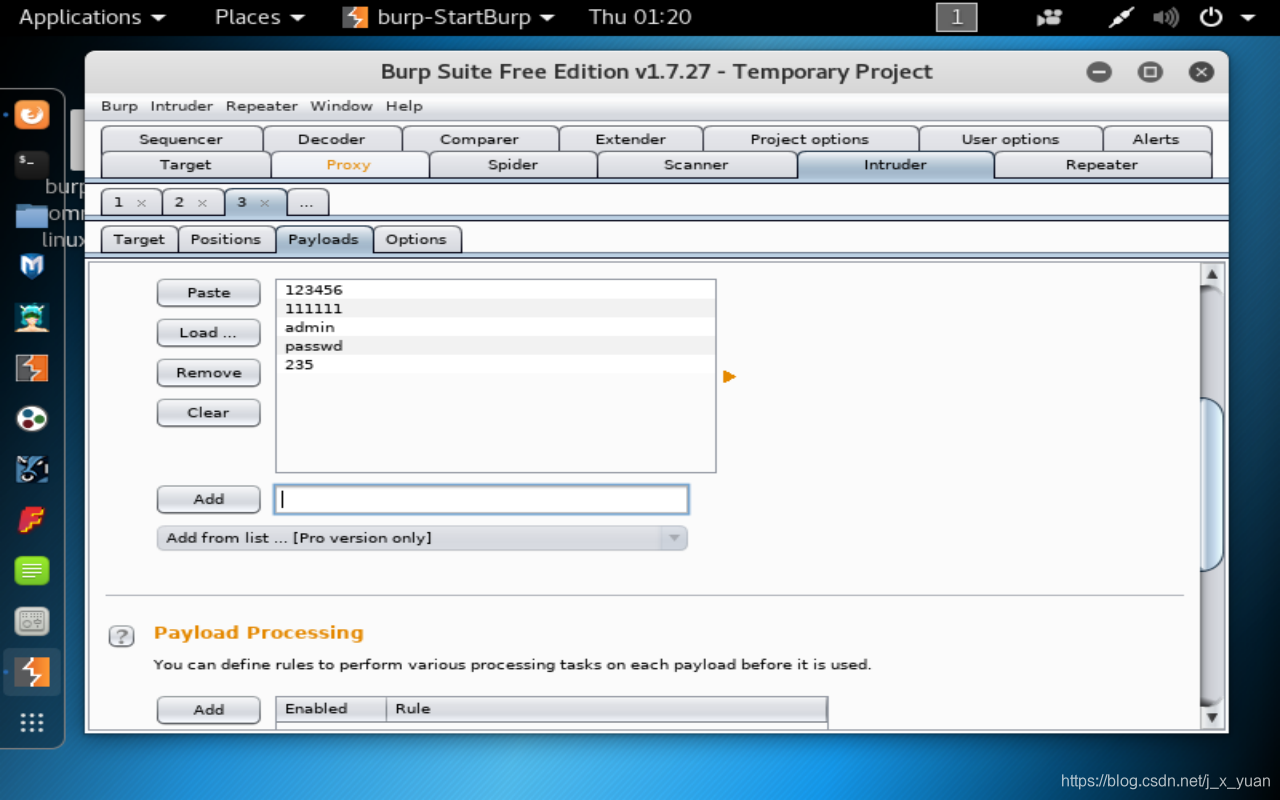Select payload entry 123456
The image size is (1280, 800).
click(x=496, y=290)
